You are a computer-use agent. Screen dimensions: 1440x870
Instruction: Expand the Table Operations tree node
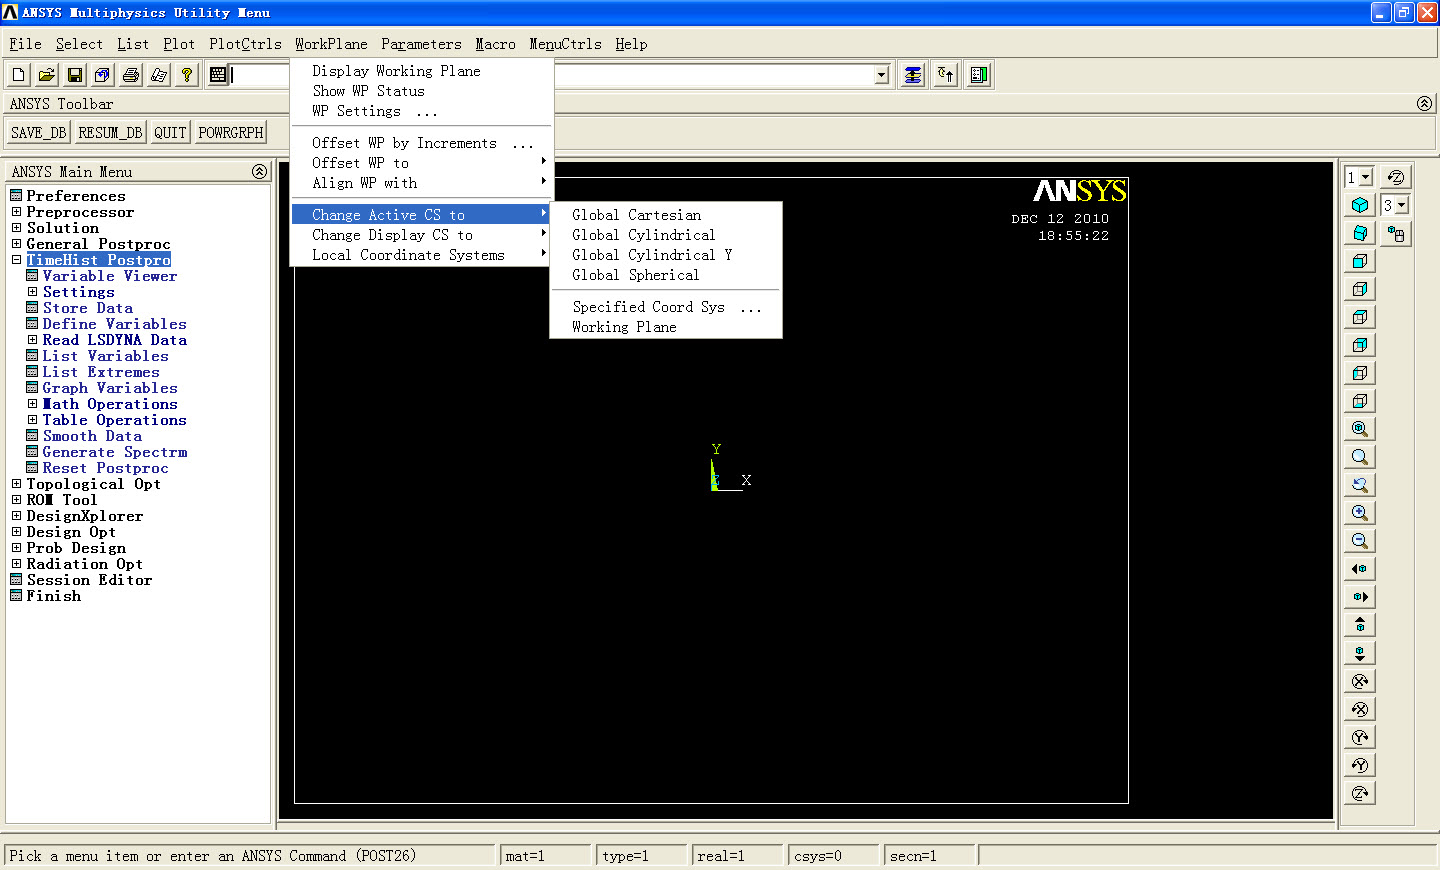click(x=32, y=420)
